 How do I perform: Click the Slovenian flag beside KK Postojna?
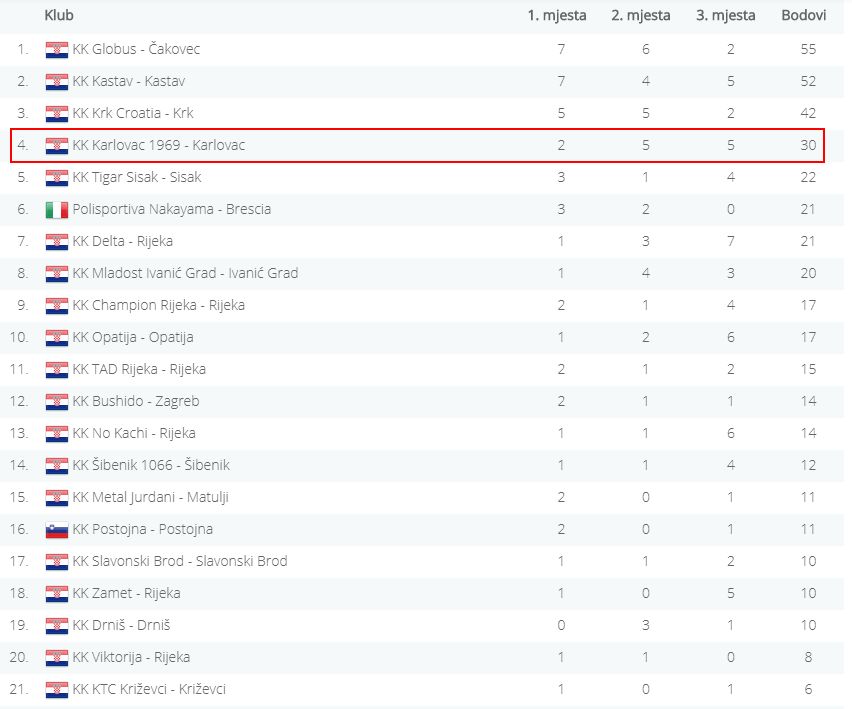pyautogui.click(x=56, y=529)
